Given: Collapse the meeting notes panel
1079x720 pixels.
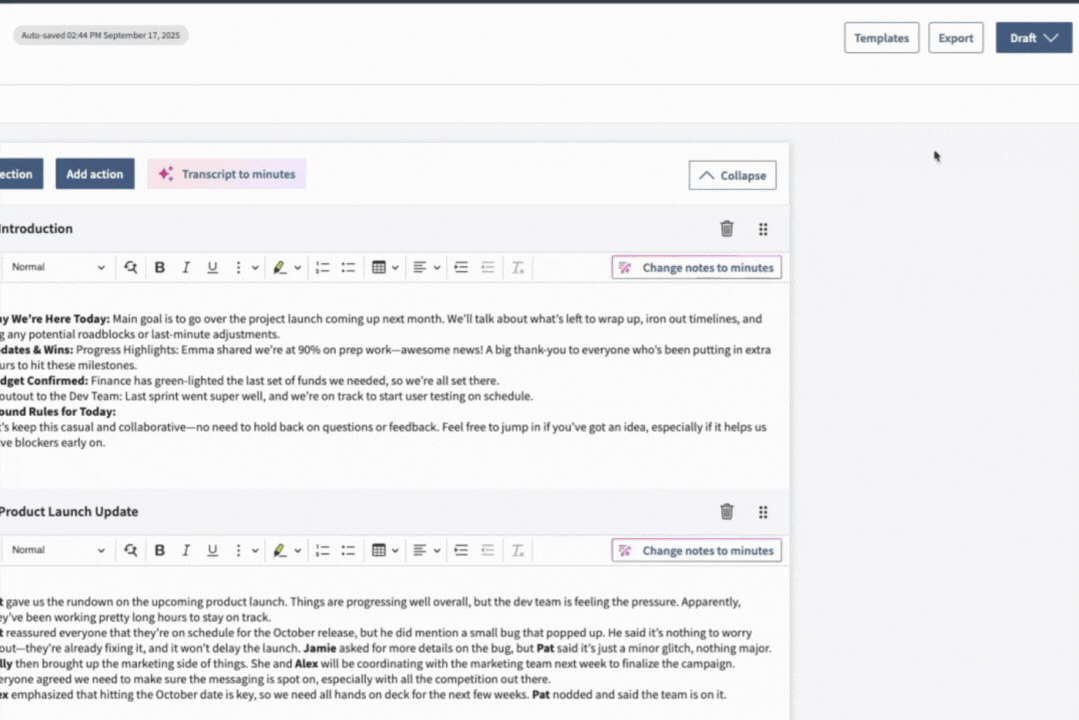Looking at the screenshot, I should (732, 175).
